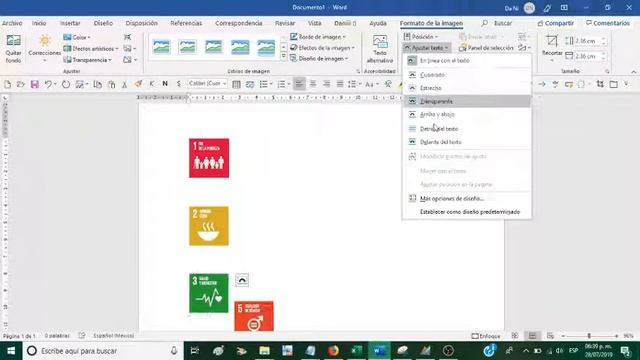This screenshot has height=360, width=640.
Task: Choose En línea con el texto
Action: (467, 60)
